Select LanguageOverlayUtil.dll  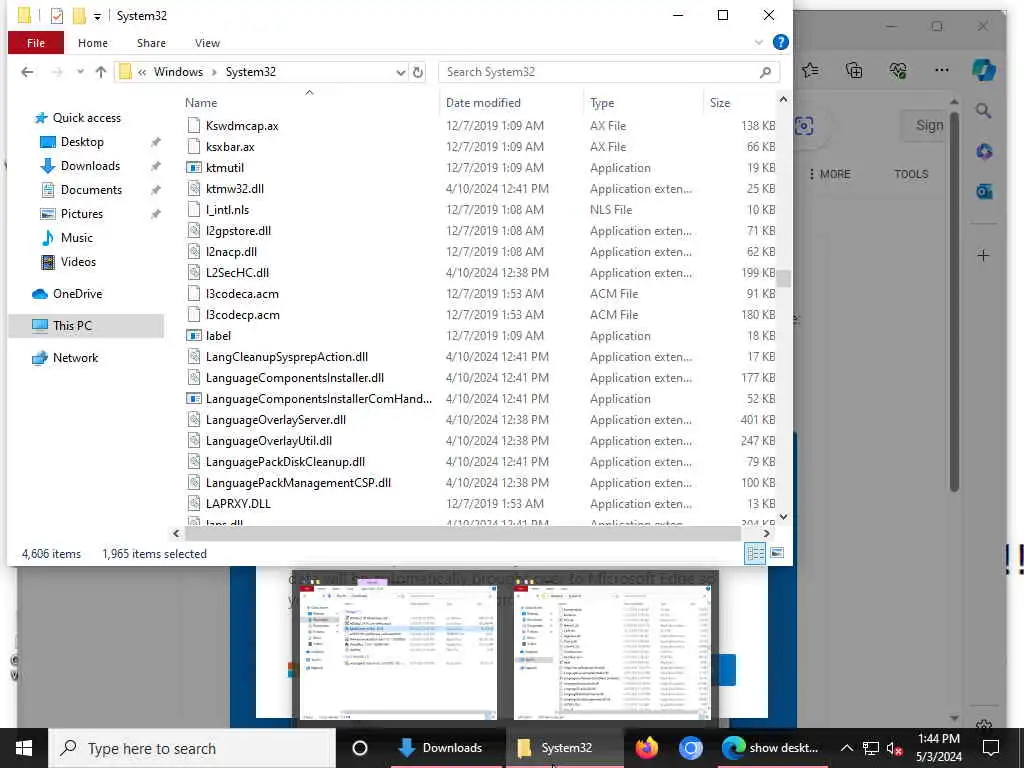point(268,441)
